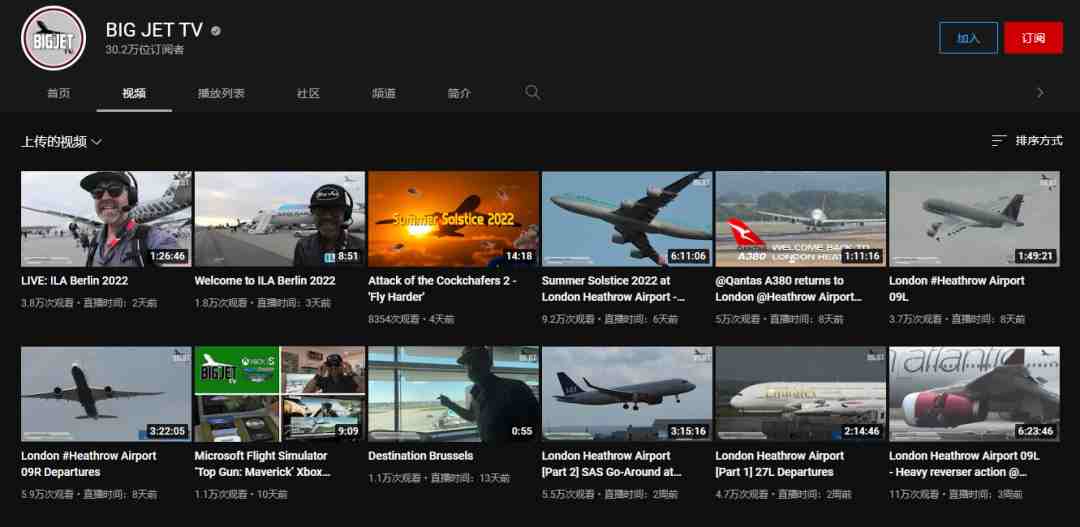Open the Virgin Atlantic 6:23:46 thumbnail
Viewport: 1080px width, 527px height.
pos(974,393)
